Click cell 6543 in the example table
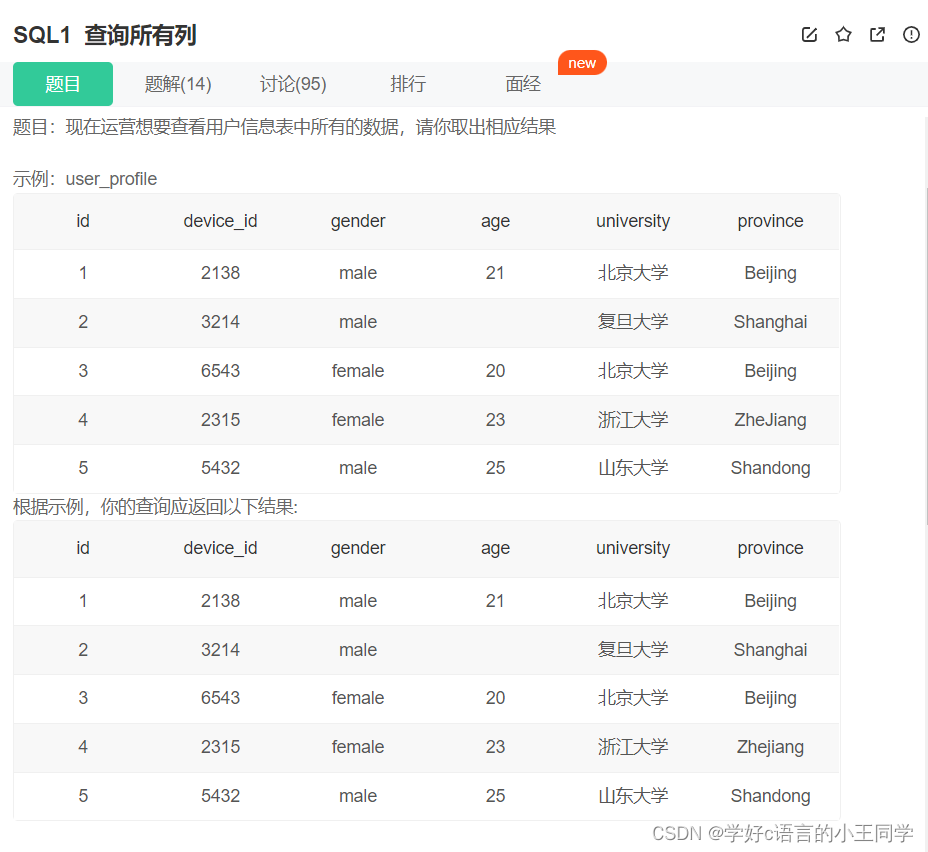This screenshot has height=852, width=928. 220,371
